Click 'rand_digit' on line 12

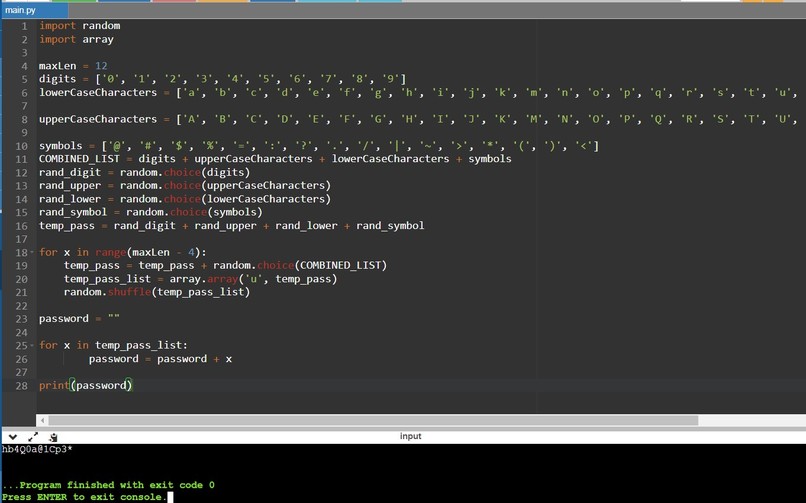(70, 172)
